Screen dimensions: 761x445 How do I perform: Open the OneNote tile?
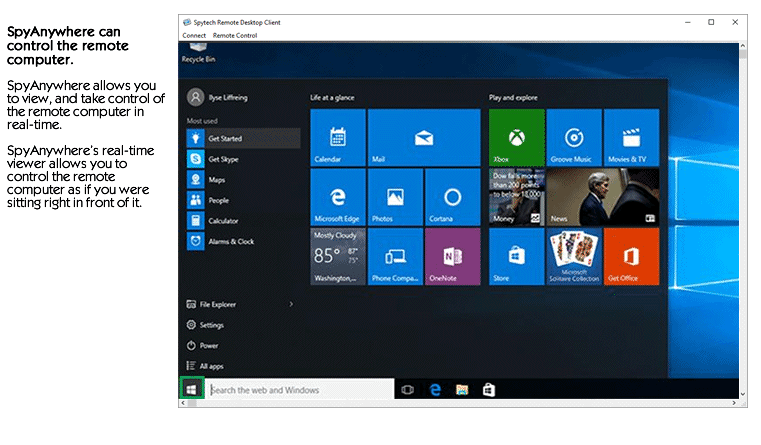(x=453, y=257)
